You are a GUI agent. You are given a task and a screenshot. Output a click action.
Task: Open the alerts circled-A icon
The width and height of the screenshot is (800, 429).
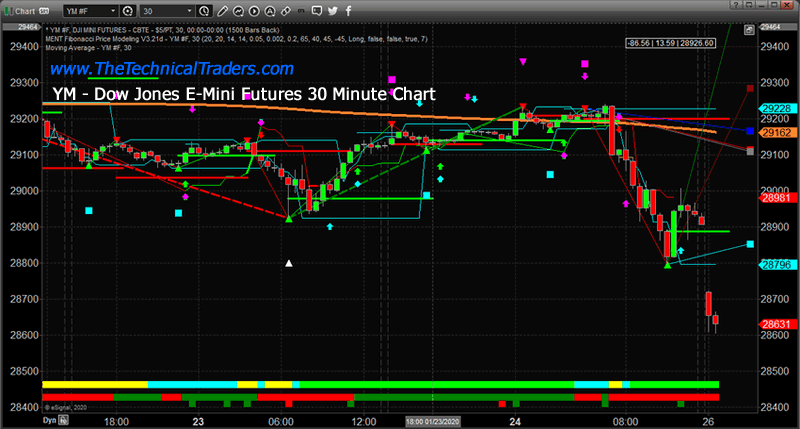270,11
